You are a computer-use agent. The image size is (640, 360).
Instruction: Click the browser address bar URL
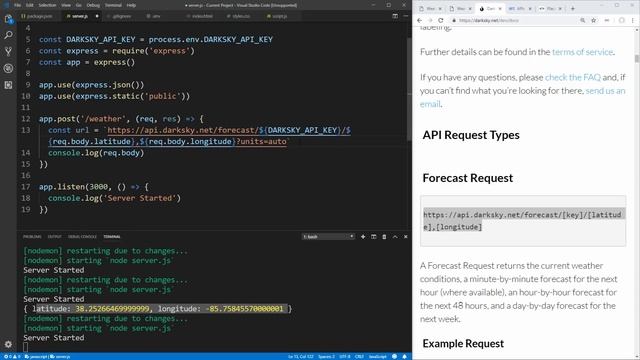pyautogui.click(x=489, y=20)
